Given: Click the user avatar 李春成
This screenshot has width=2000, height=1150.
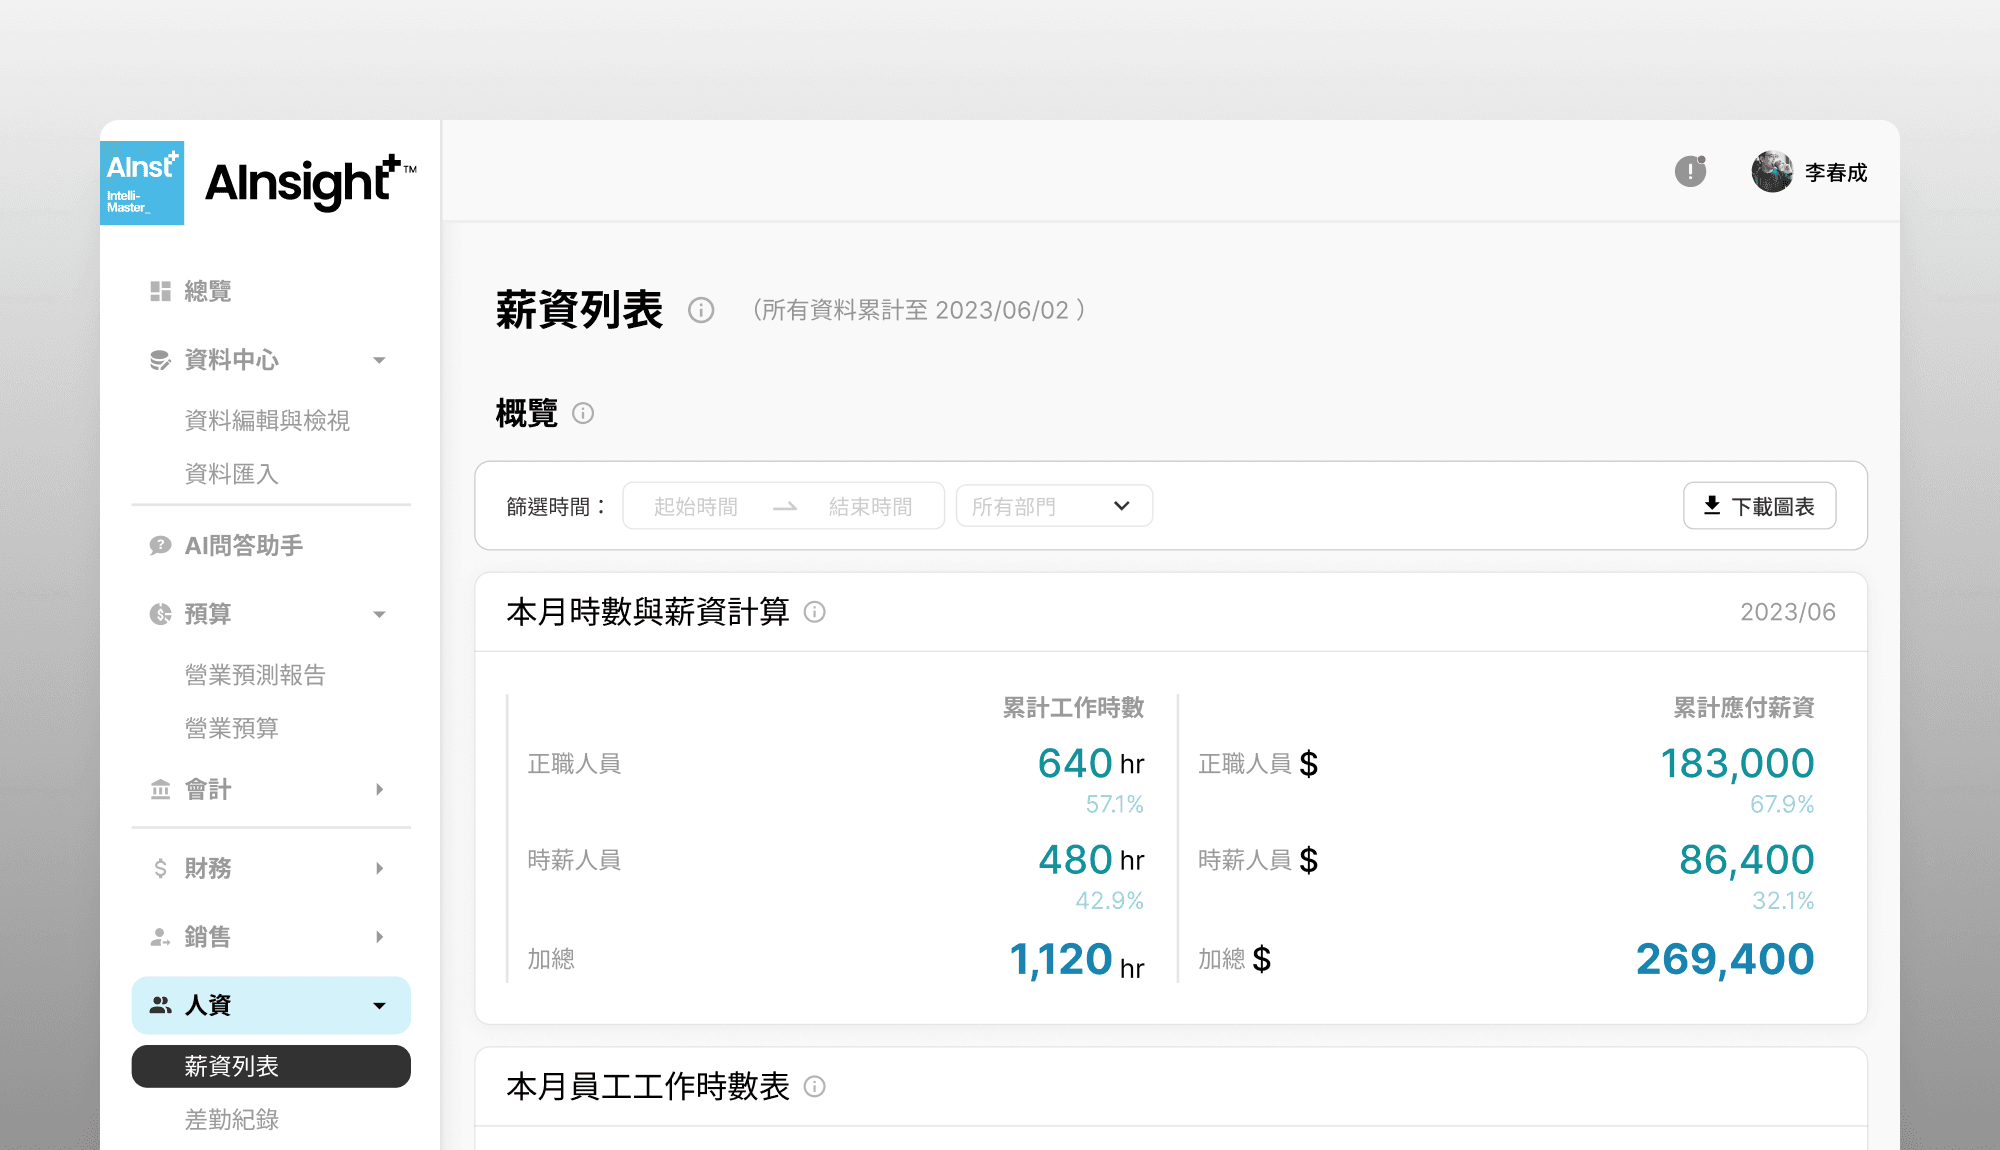Looking at the screenshot, I should [x=1772, y=172].
